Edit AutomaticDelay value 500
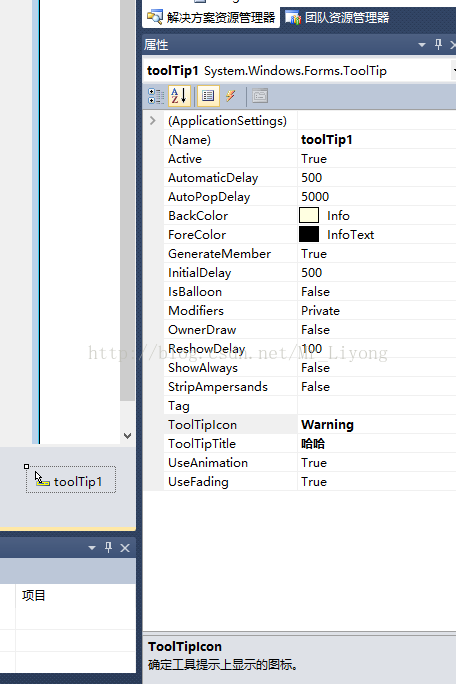This screenshot has height=684, width=456. [377, 178]
